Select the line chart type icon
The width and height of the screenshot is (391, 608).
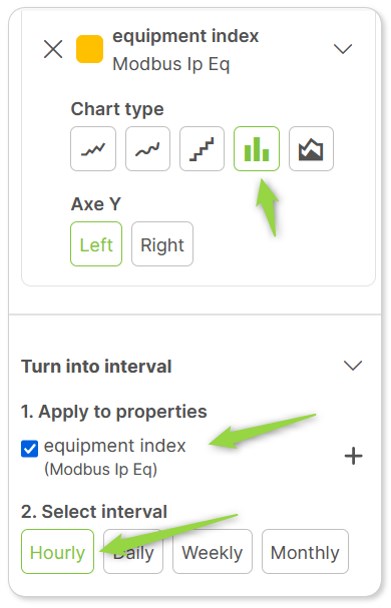click(x=93, y=149)
